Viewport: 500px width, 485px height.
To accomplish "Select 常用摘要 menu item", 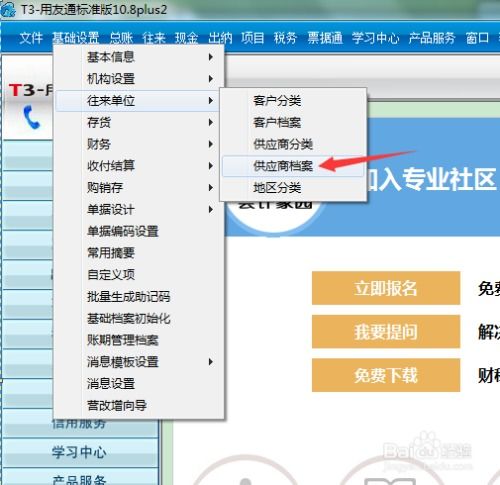I will 138,253.
